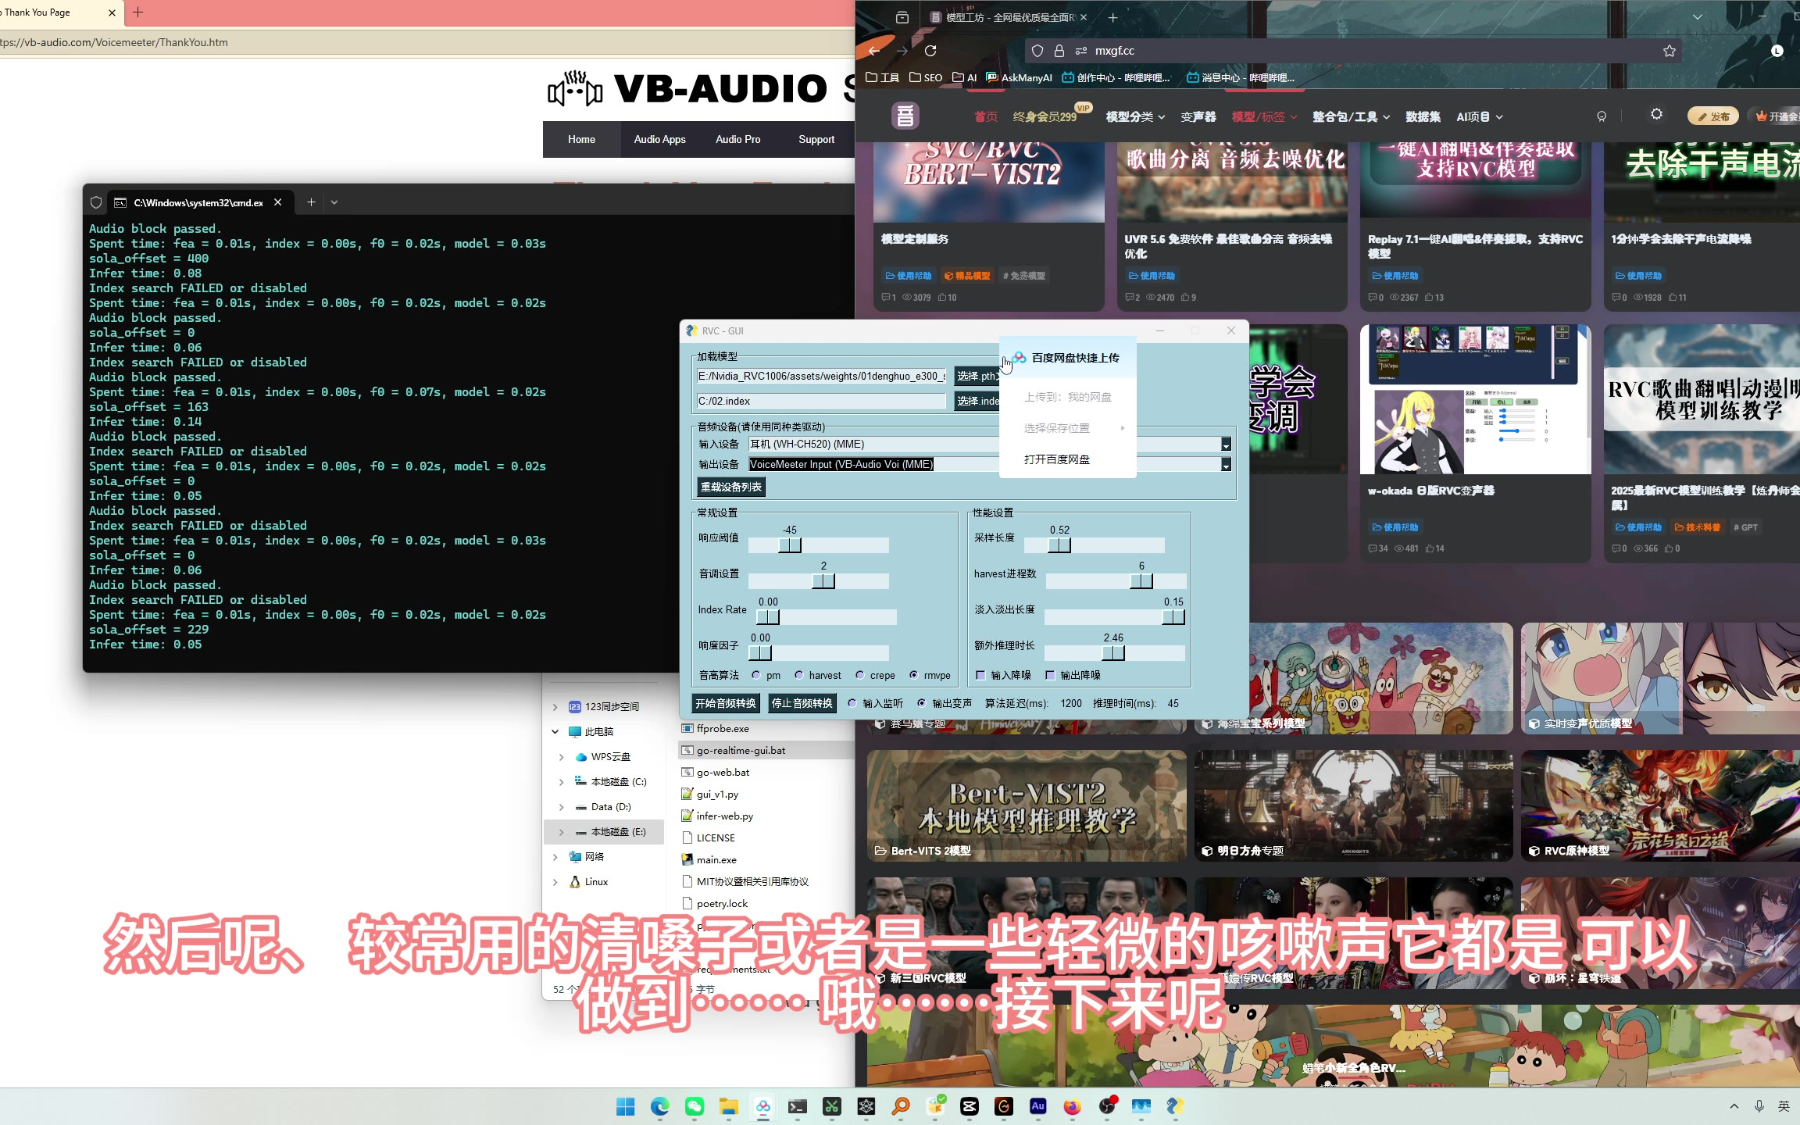Screen dimensions: 1800x1125
Task: Click the tracking protection shield icon in address bar
Action: (1037, 50)
